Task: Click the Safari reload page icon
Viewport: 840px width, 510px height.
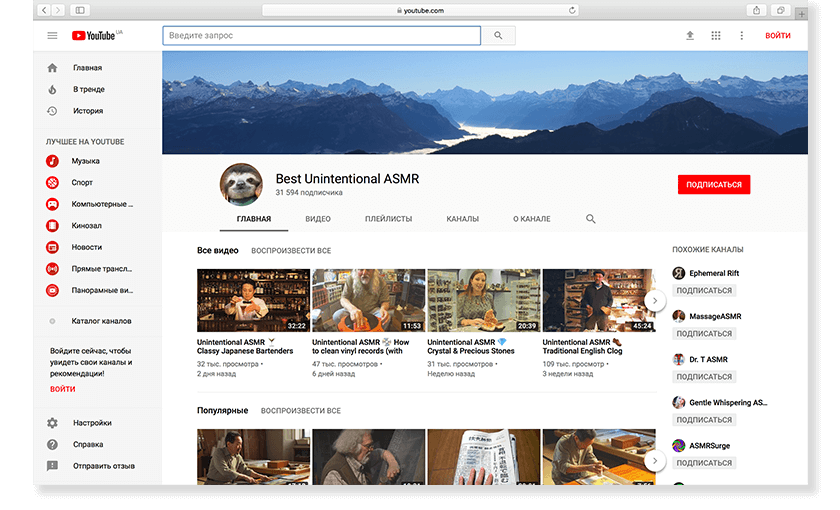Action: point(572,10)
